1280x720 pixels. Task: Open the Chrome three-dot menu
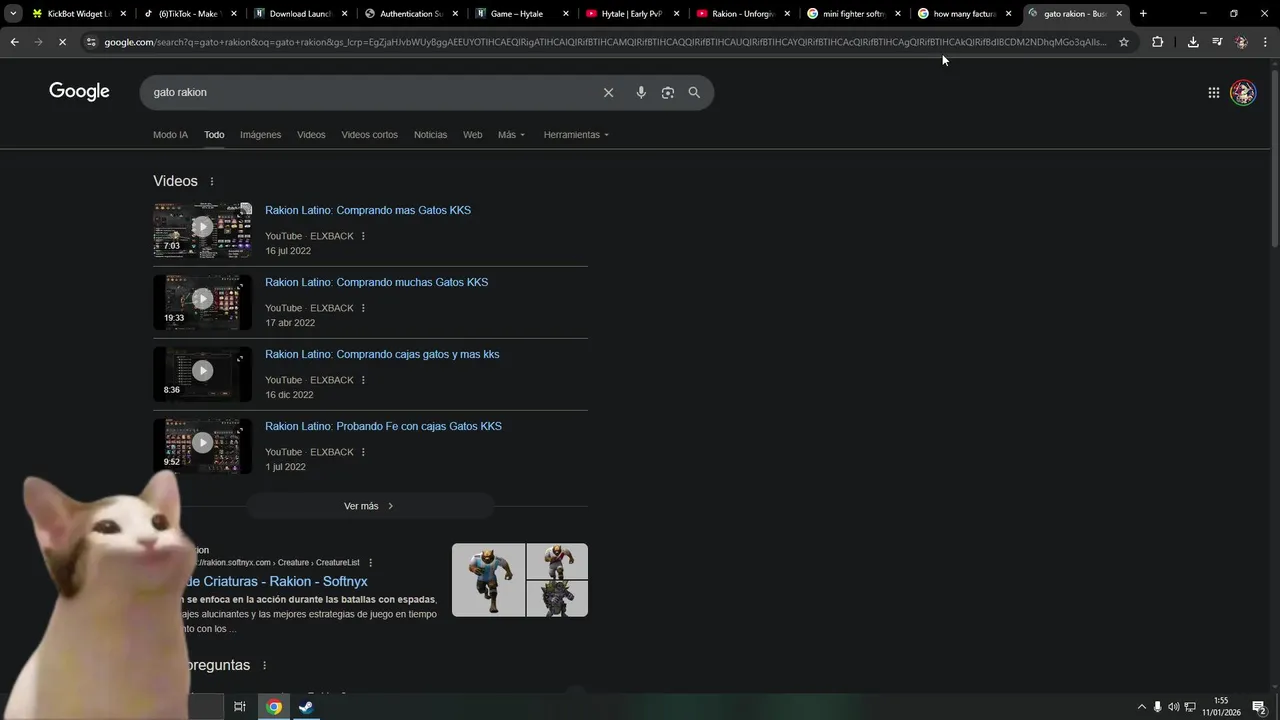coord(1265,42)
